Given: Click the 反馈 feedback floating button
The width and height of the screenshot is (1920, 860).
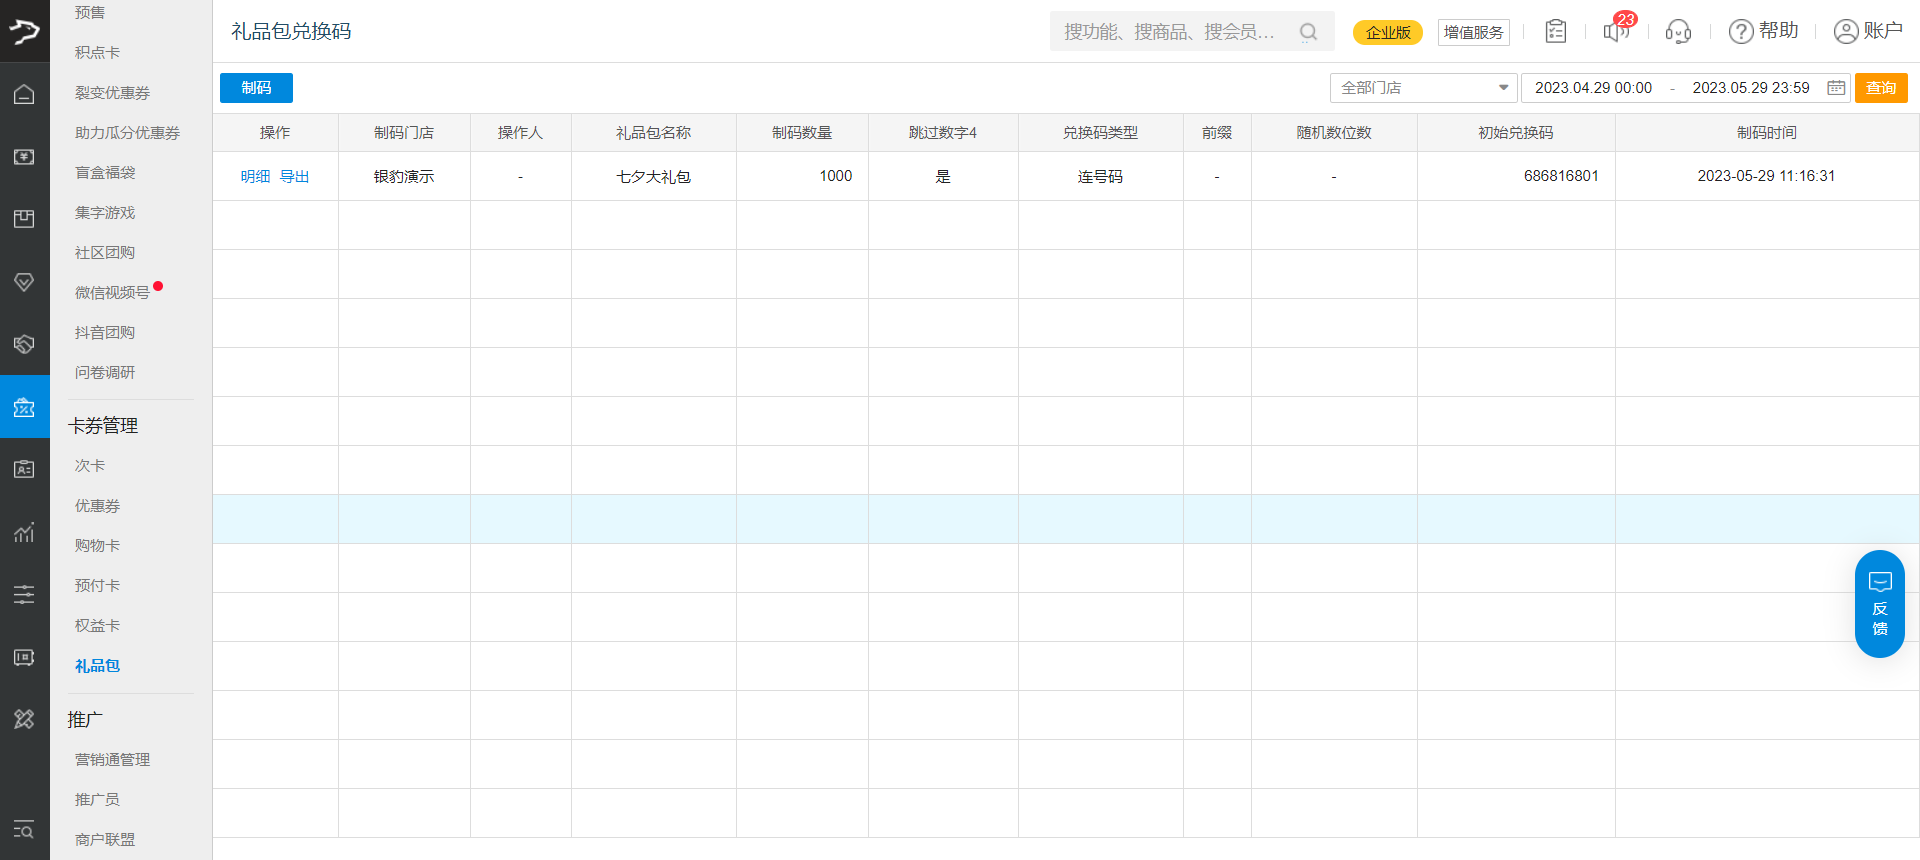Looking at the screenshot, I should (1880, 604).
